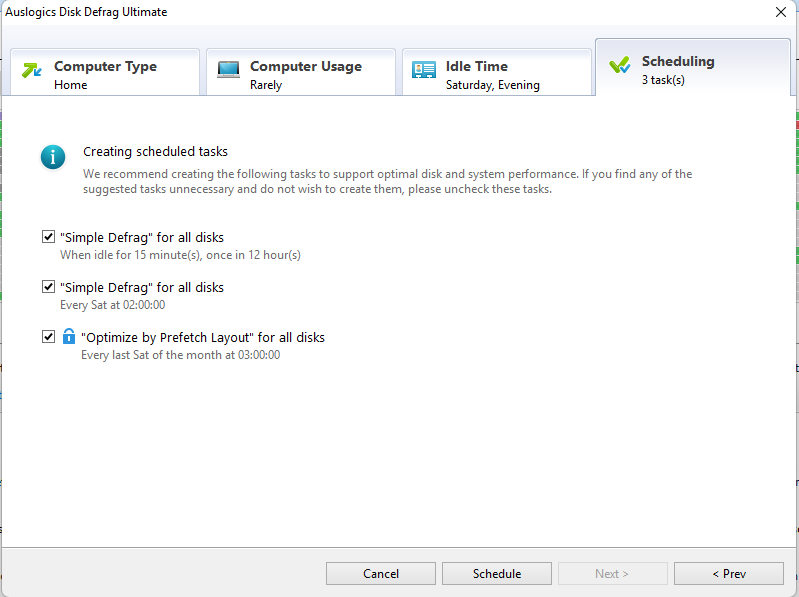Viewport: 799px width, 597px height.
Task: Click the 'Home' computer type value
Action: [x=70, y=85]
